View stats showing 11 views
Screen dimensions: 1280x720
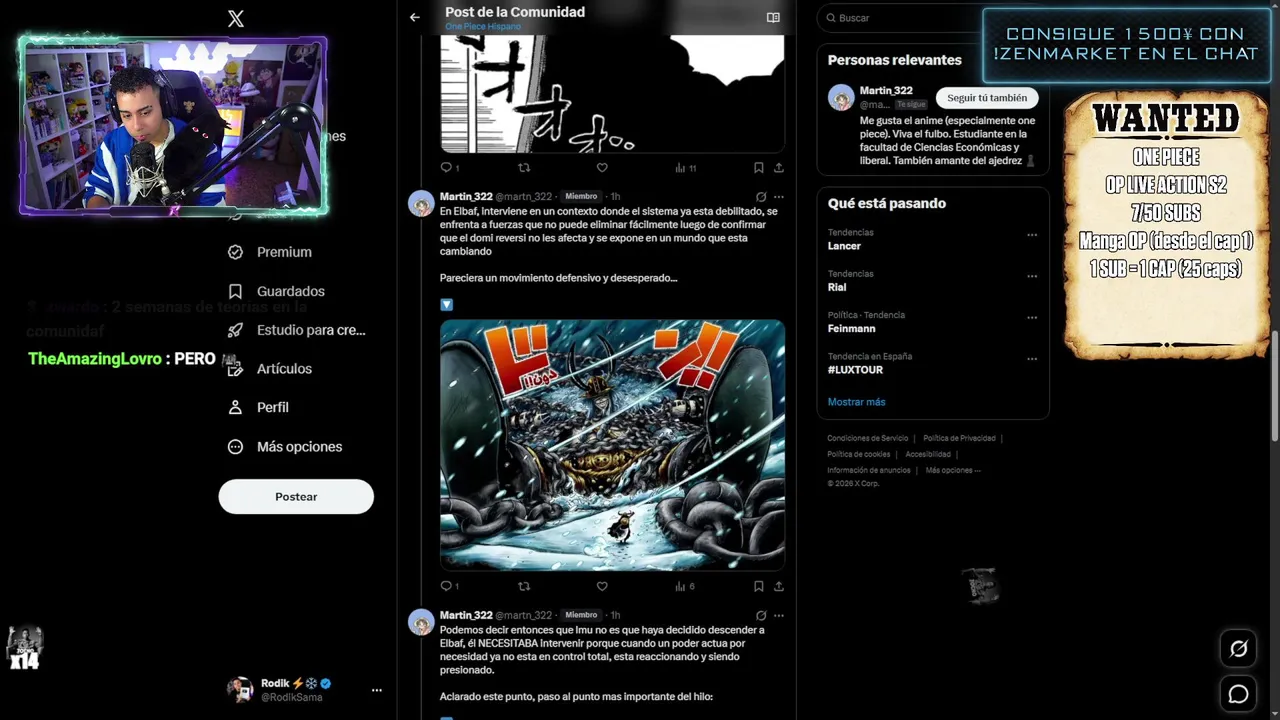685,167
